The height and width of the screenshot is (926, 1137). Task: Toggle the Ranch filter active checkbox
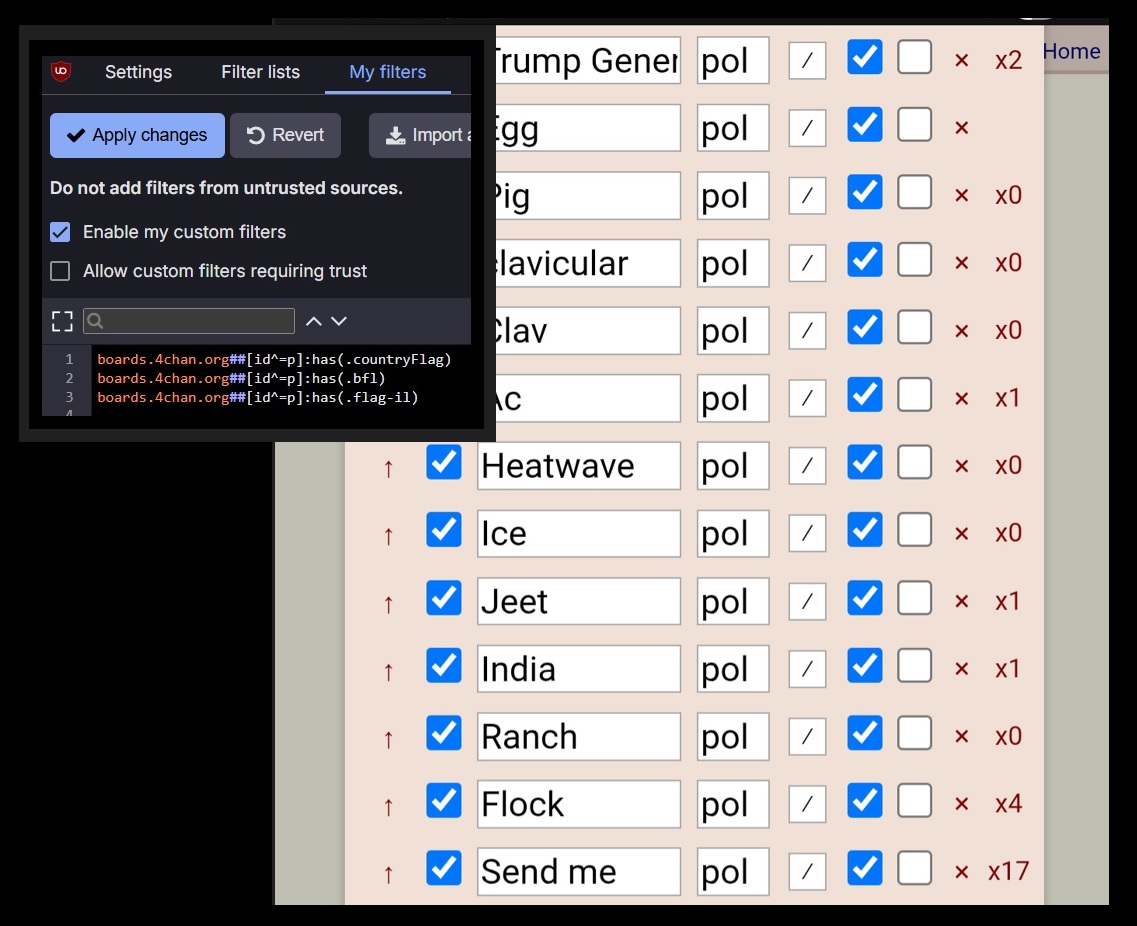coord(444,733)
